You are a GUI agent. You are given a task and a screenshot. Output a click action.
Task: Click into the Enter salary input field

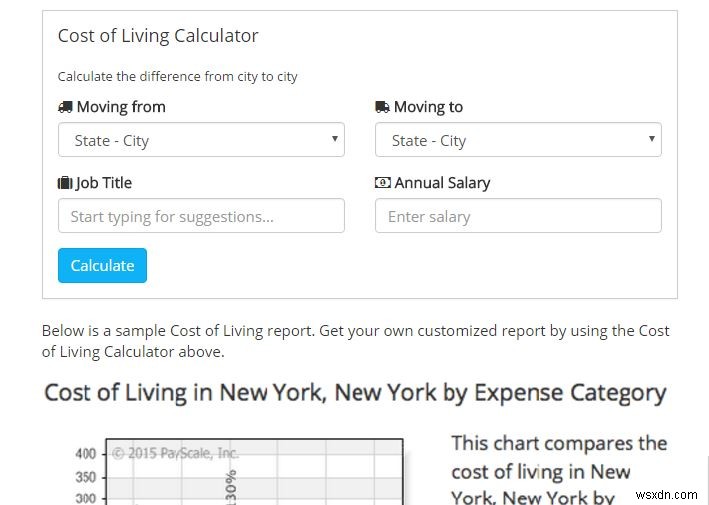pyautogui.click(x=518, y=216)
